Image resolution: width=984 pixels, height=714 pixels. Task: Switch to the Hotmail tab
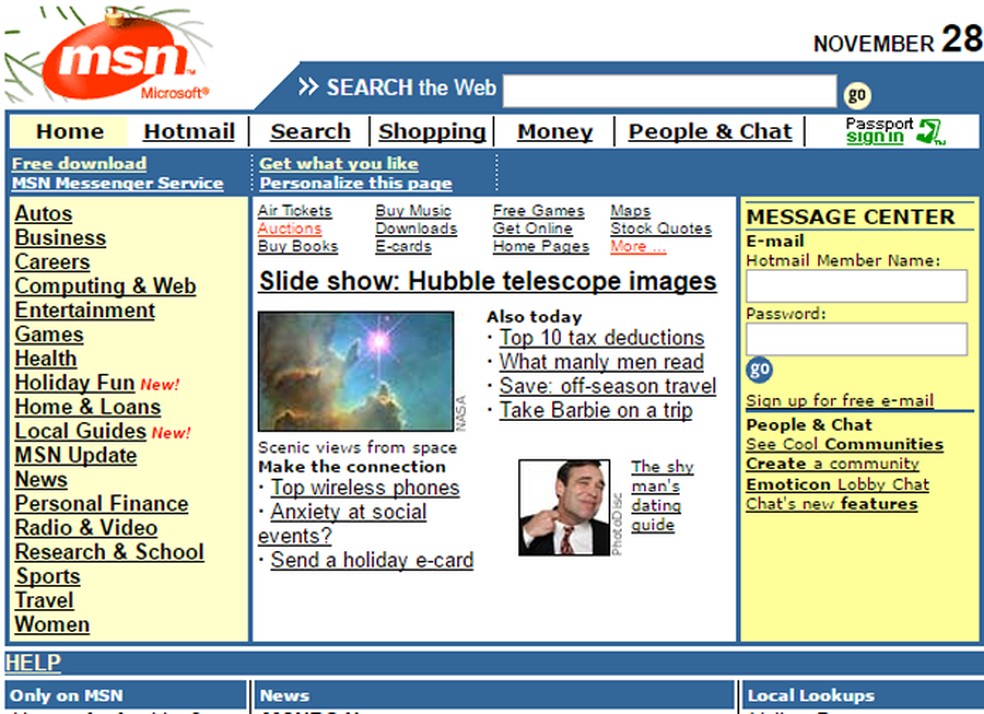coord(188,131)
